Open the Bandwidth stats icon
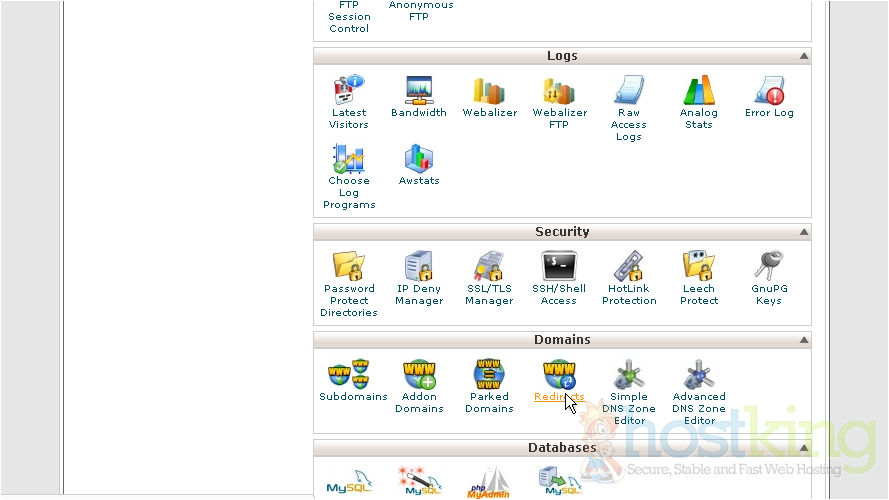 pyautogui.click(x=419, y=91)
